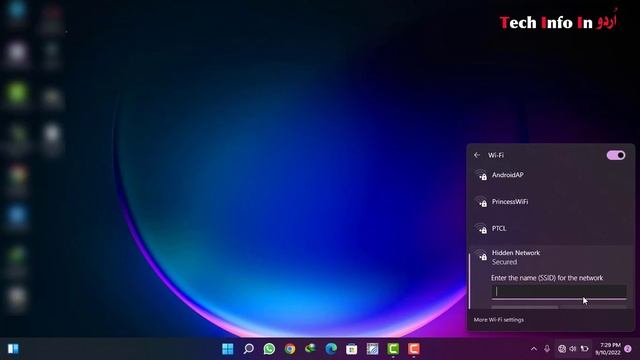The image size is (640, 360).
Task: Click the SSID name input field
Action: click(x=559, y=291)
